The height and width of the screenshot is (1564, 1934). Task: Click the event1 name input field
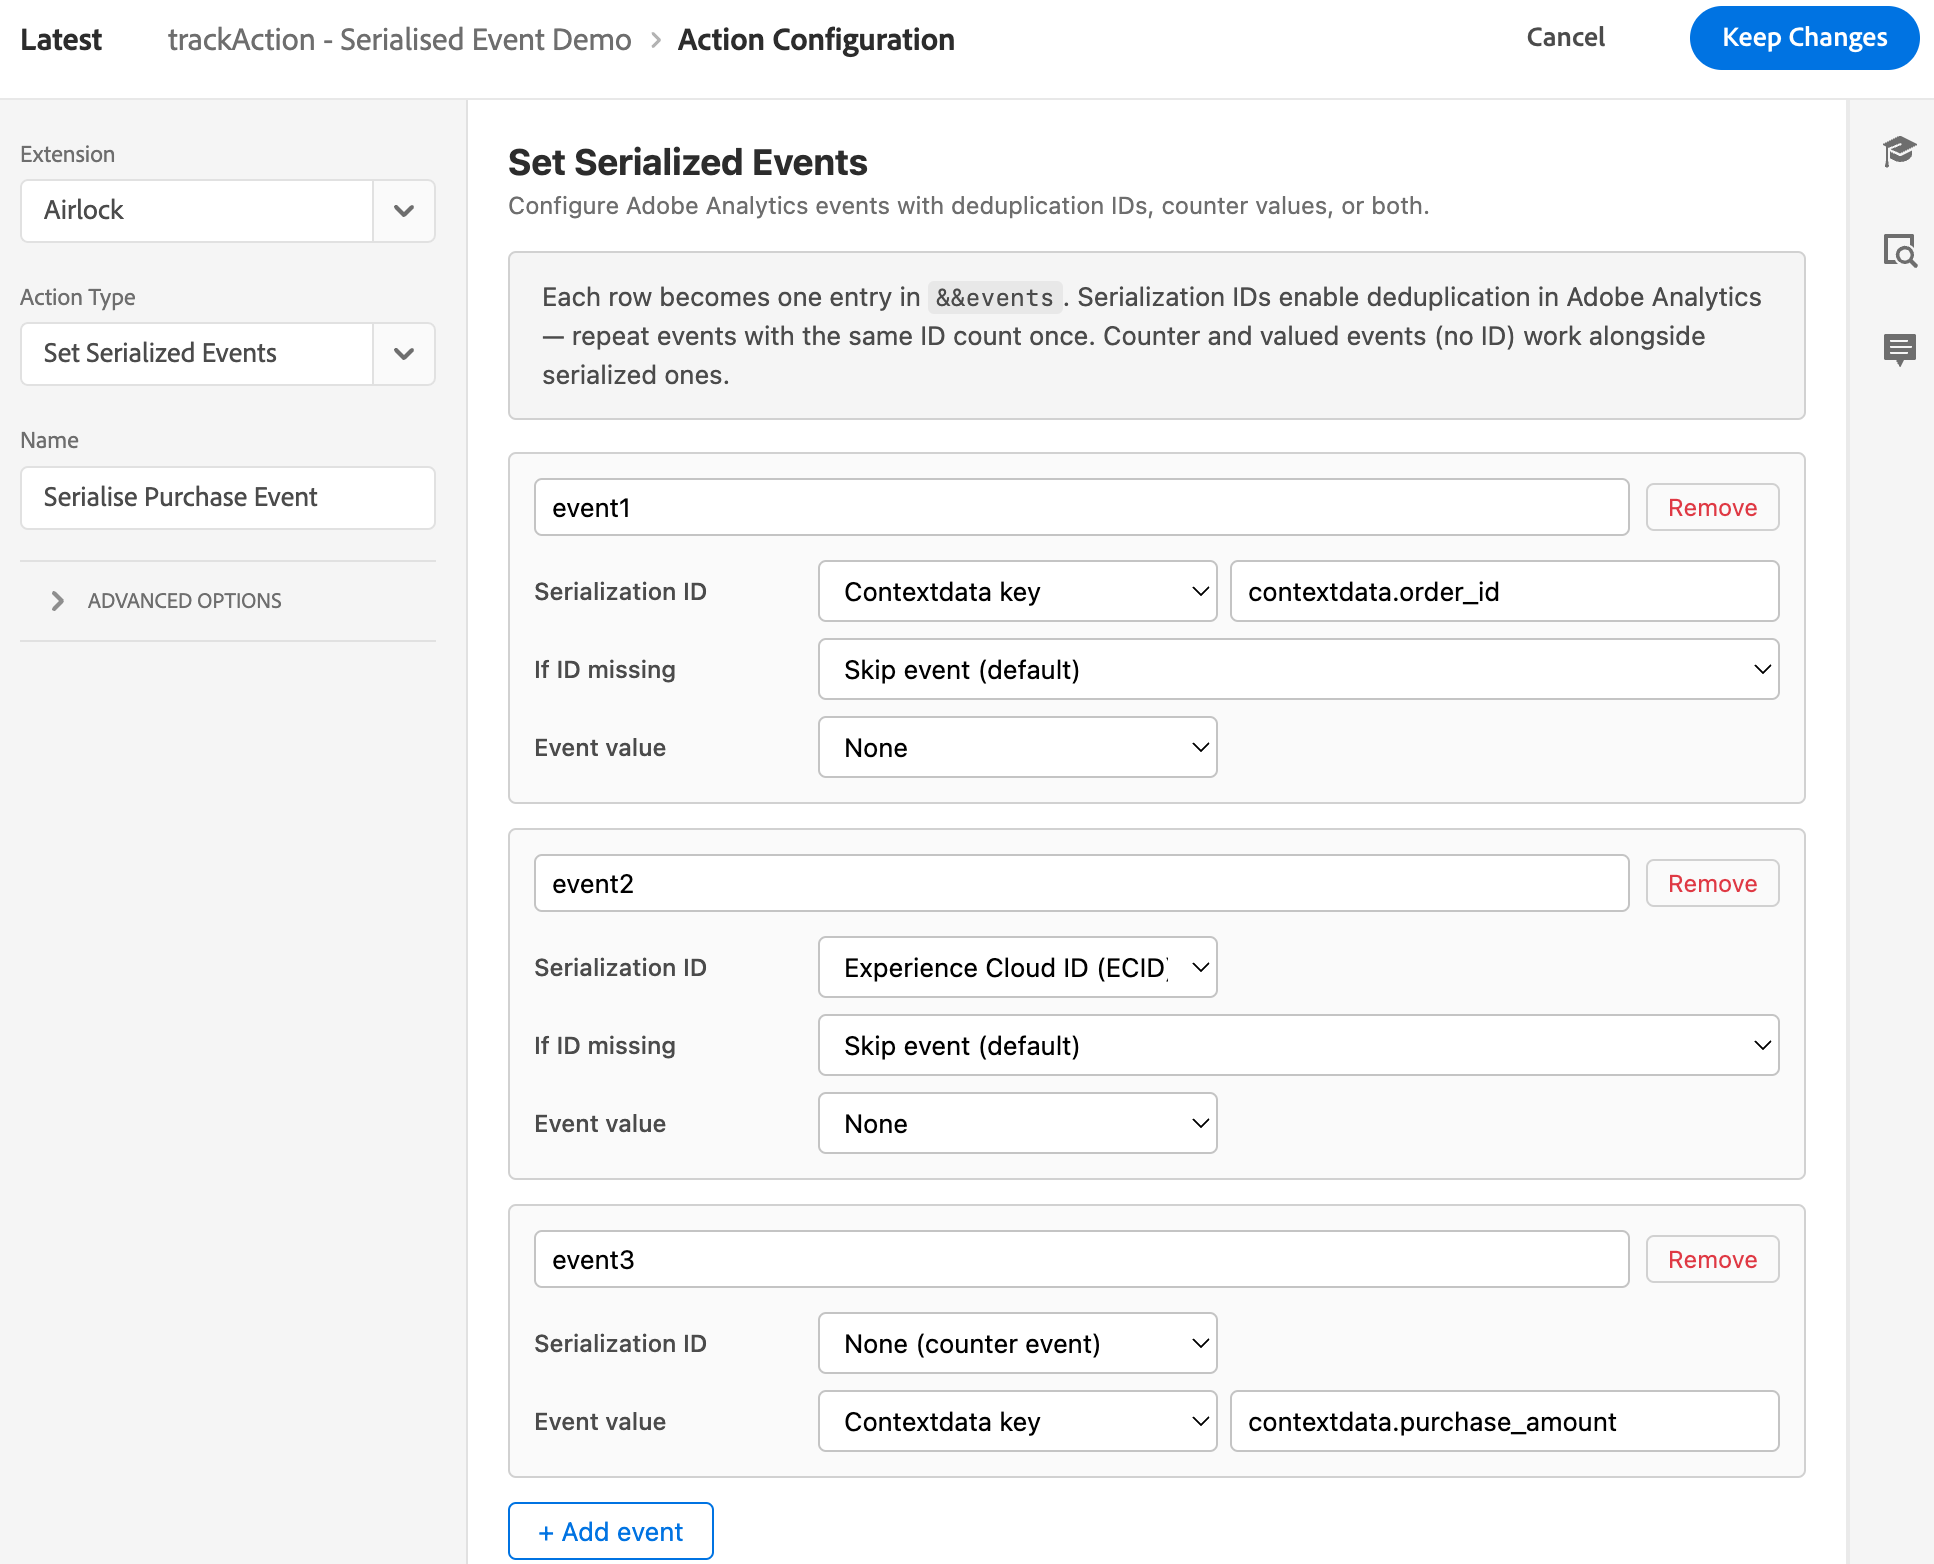(x=1081, y=507)
